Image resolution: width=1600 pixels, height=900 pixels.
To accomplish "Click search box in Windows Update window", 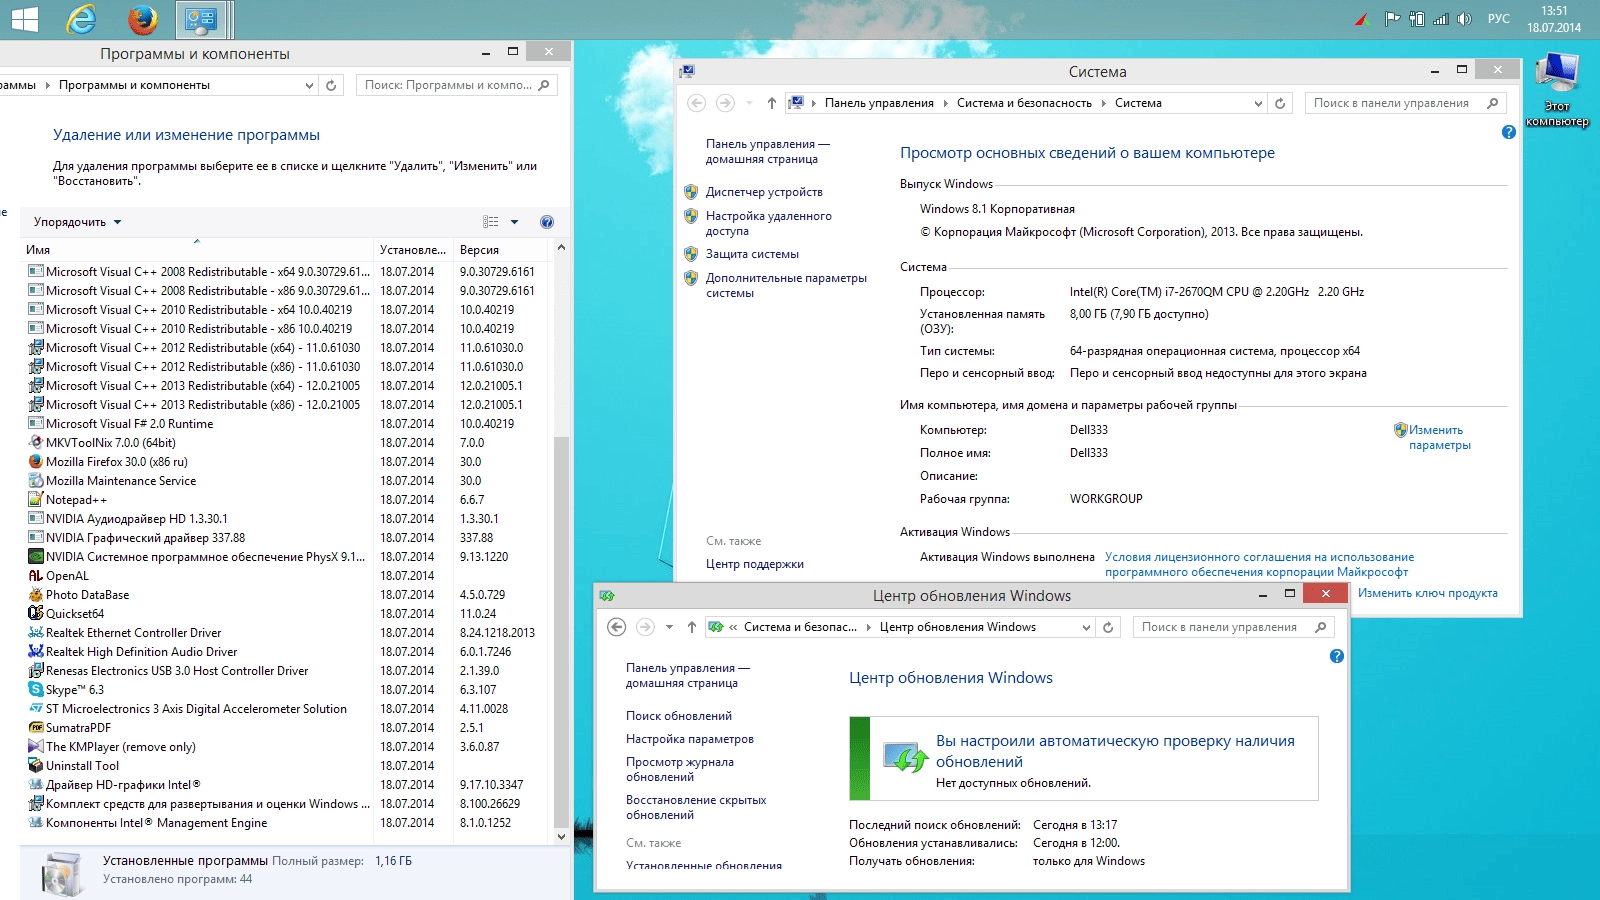I will (1233, 627).
